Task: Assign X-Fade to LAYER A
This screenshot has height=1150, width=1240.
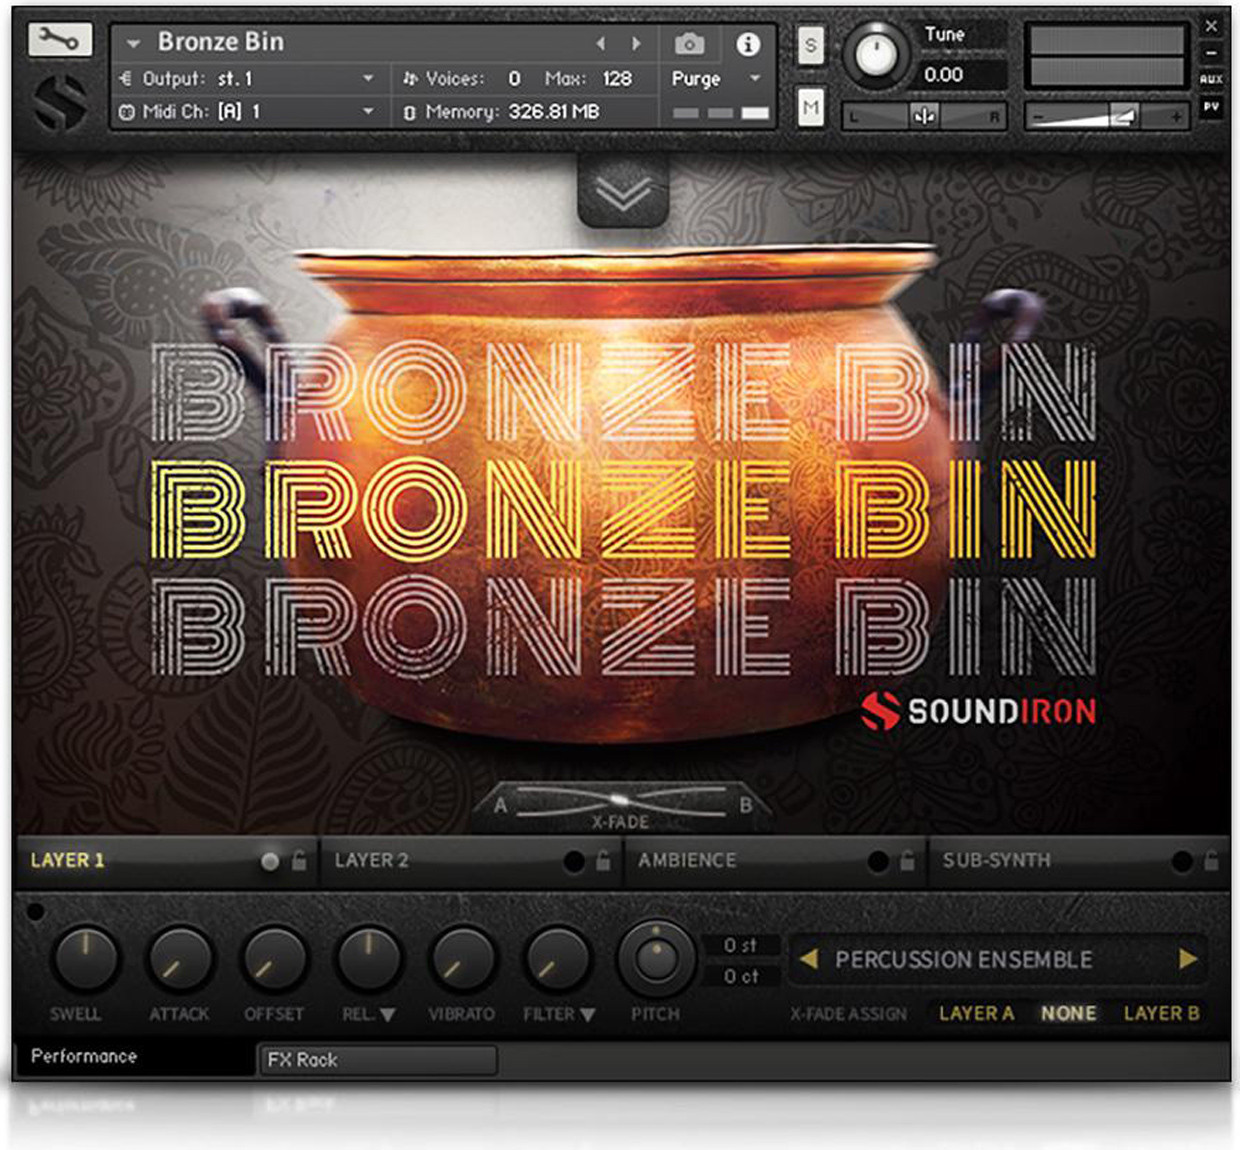Action: point(976,1014)
